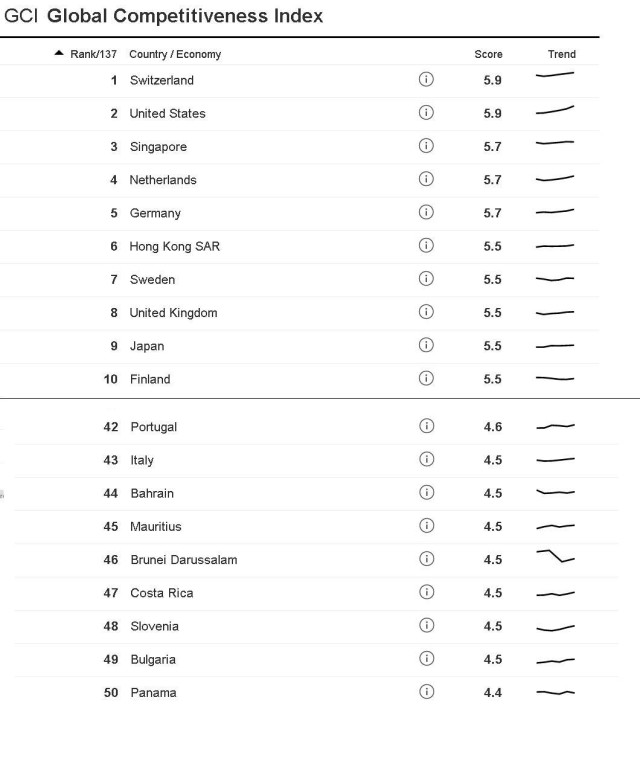Click the trend sparkline for Sweden

[555, 279]
